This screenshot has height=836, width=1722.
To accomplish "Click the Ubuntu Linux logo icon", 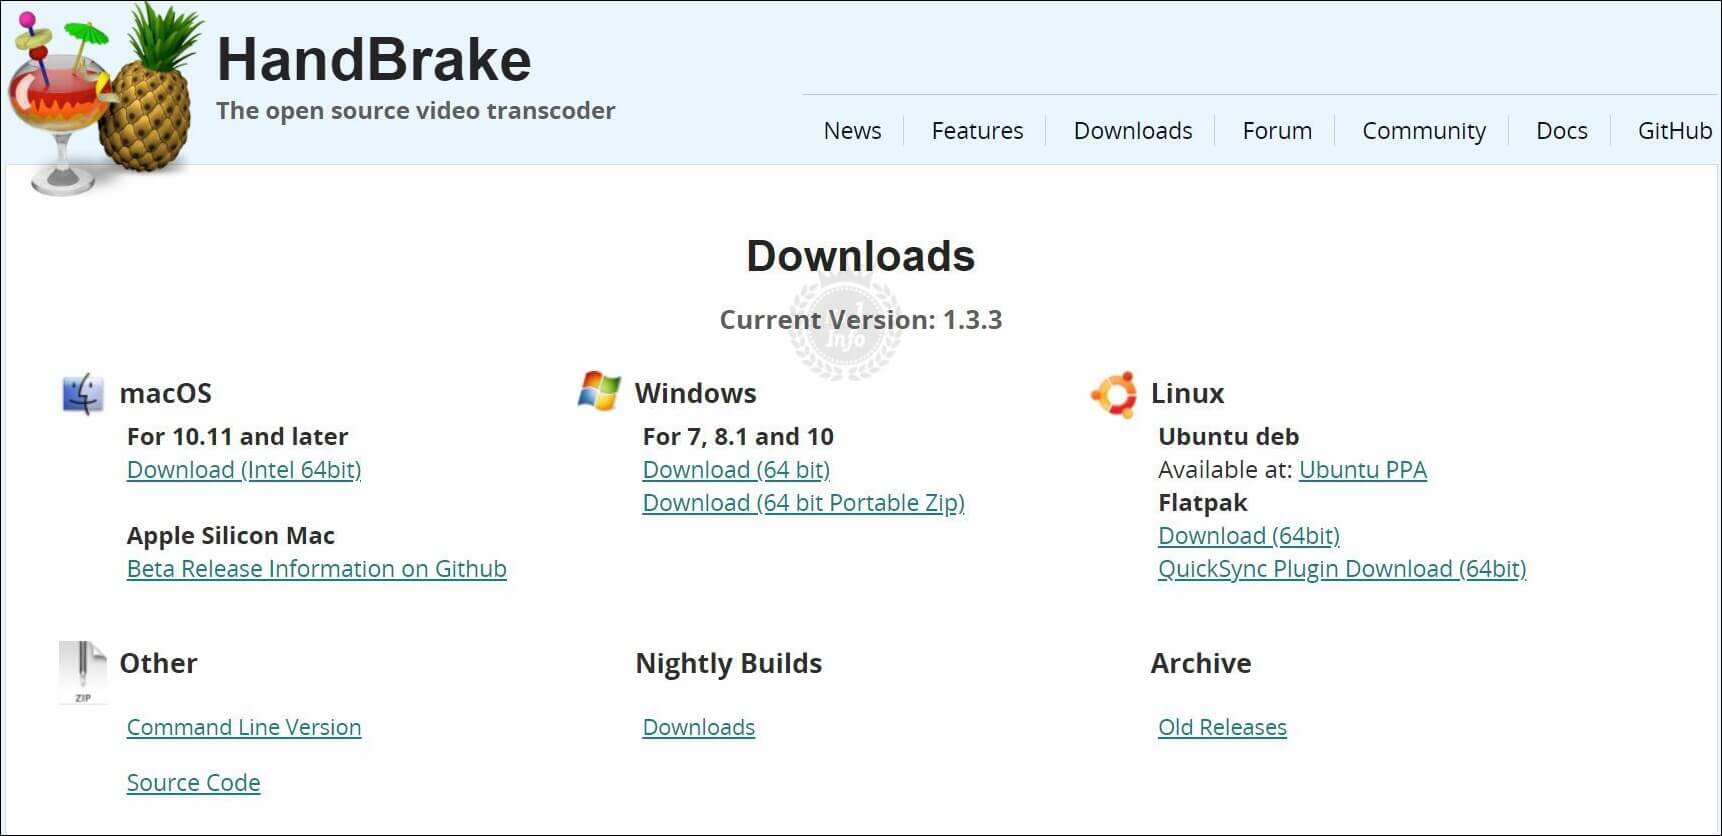I will (1114, 394).
